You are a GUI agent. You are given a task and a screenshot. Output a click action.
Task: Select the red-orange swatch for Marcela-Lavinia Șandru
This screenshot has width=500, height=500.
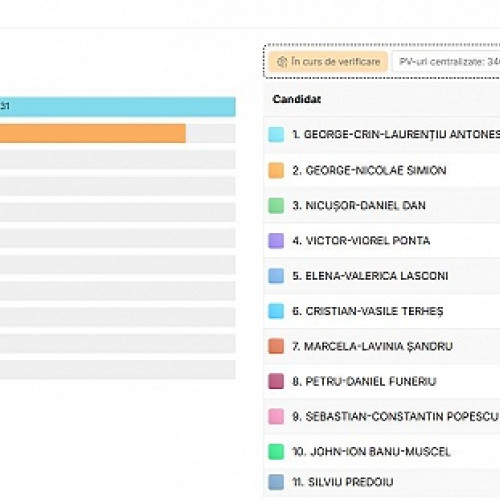pos(276,346)
